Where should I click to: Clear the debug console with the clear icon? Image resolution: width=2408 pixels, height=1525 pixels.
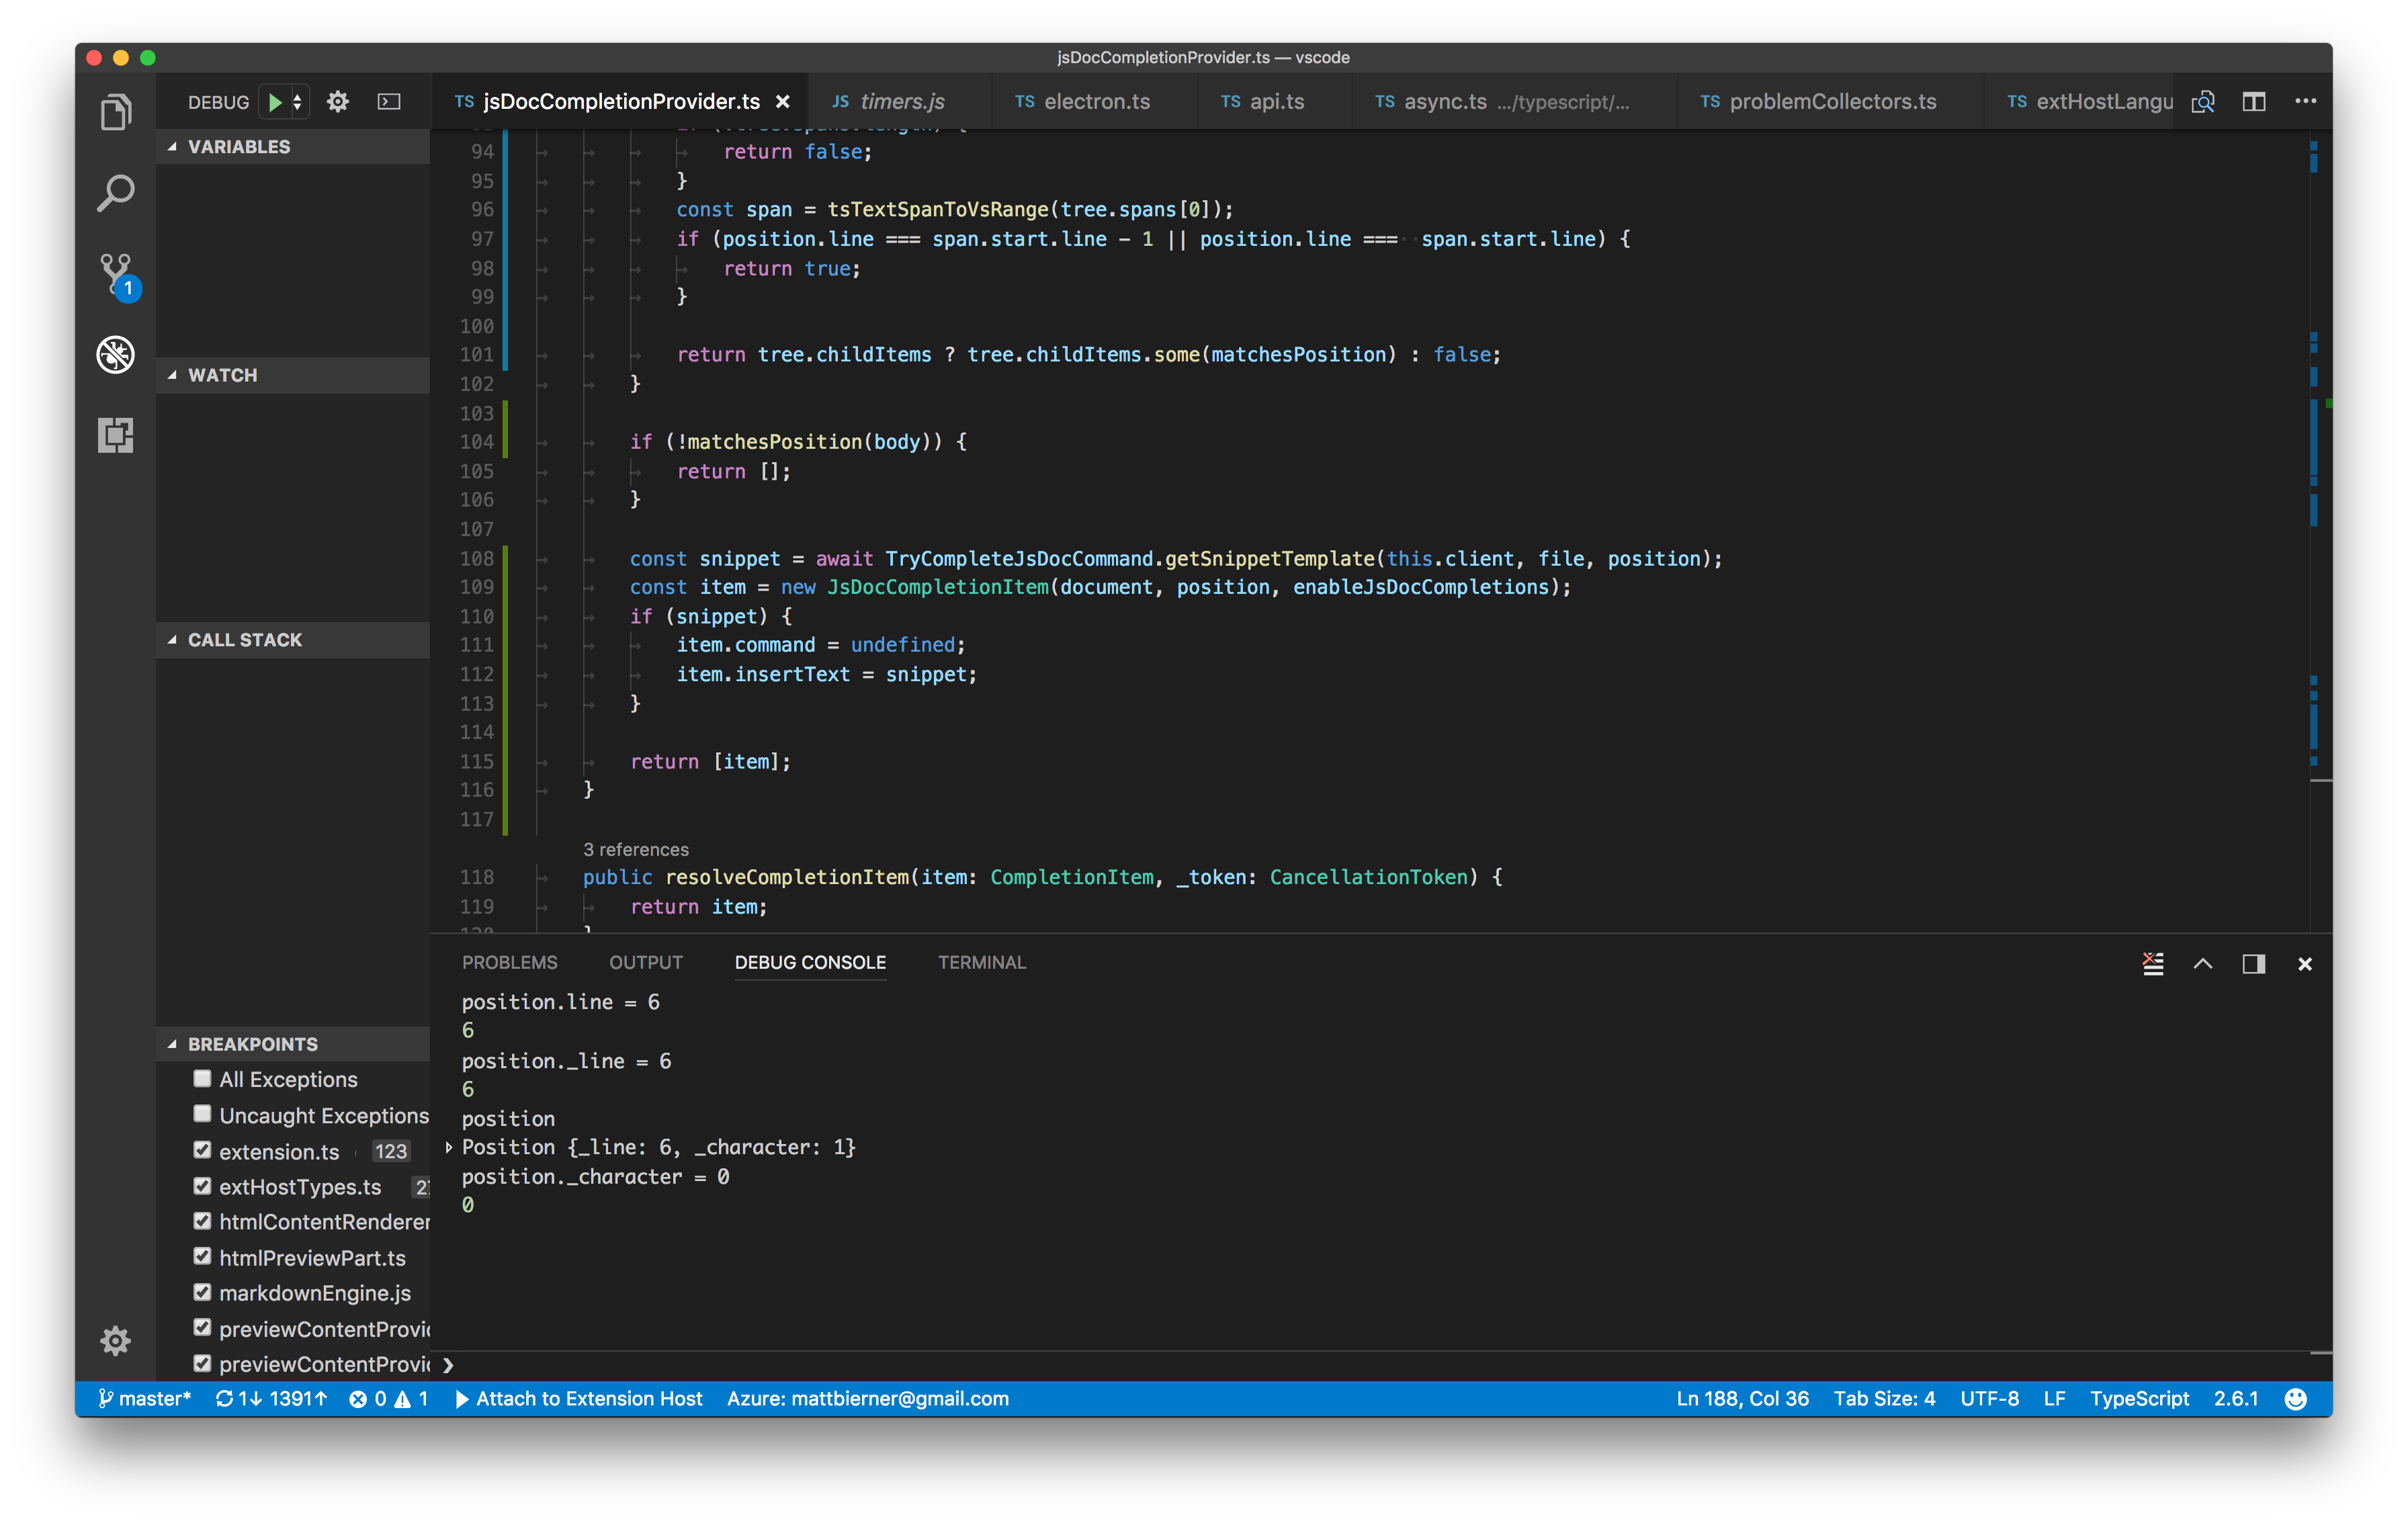point(2153,963)
